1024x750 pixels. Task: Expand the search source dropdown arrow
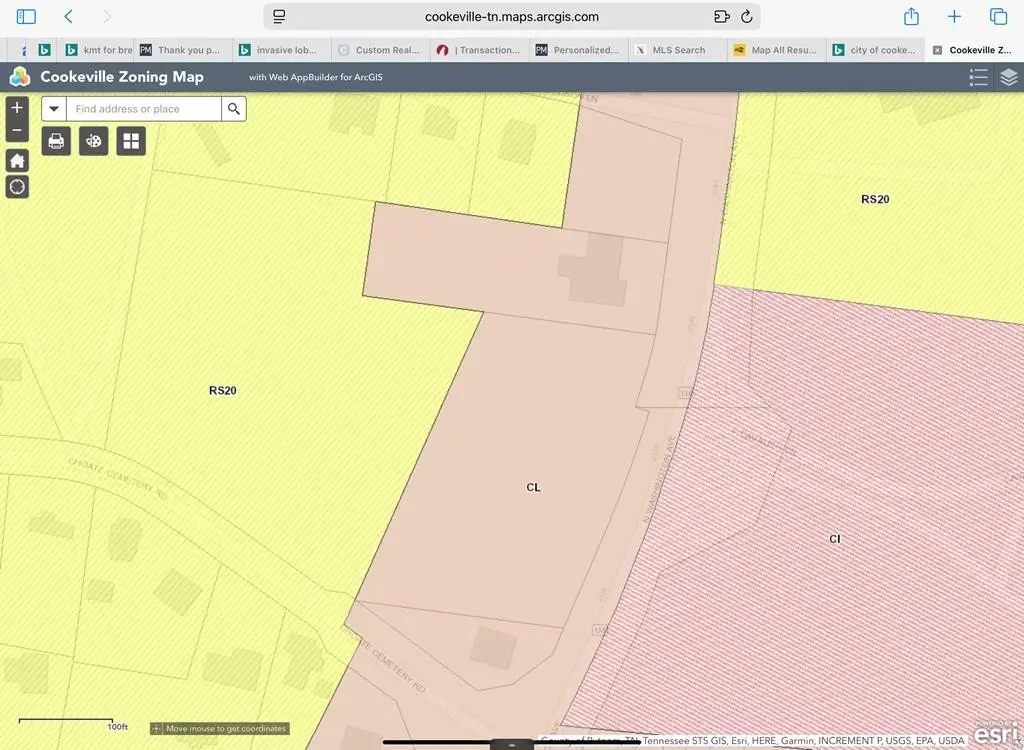coord(54,109)
